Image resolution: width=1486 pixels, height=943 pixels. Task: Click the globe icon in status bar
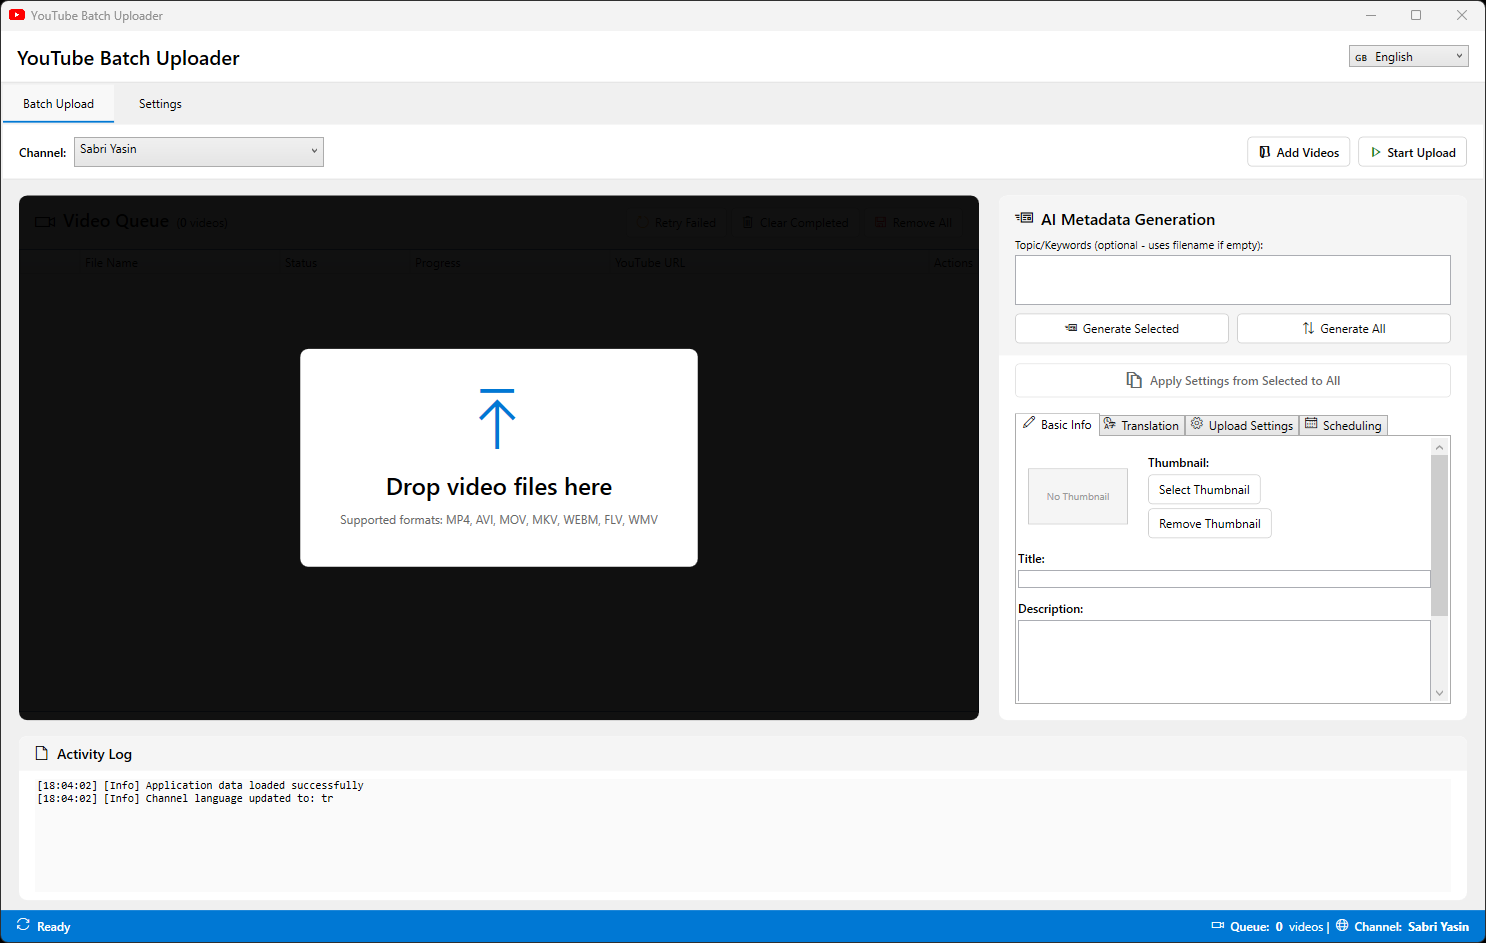(x=1342, y=925)
